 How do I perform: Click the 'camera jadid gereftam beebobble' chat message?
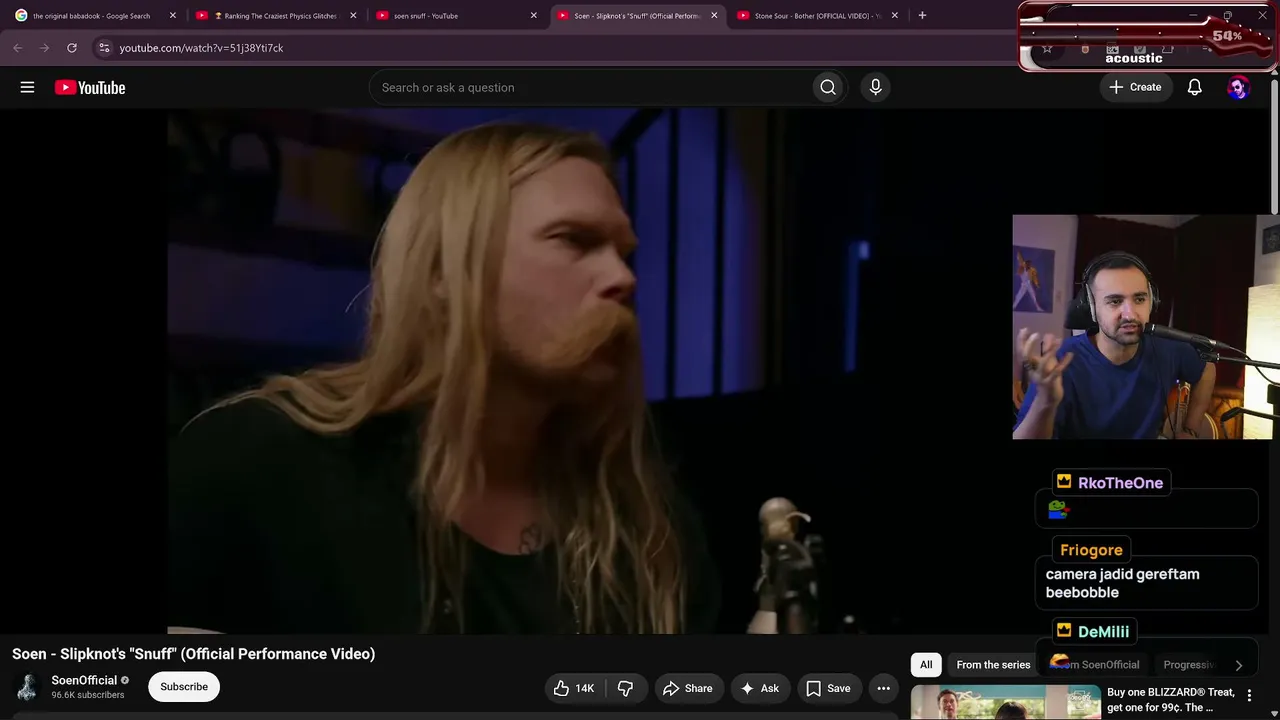point(1122,583)
